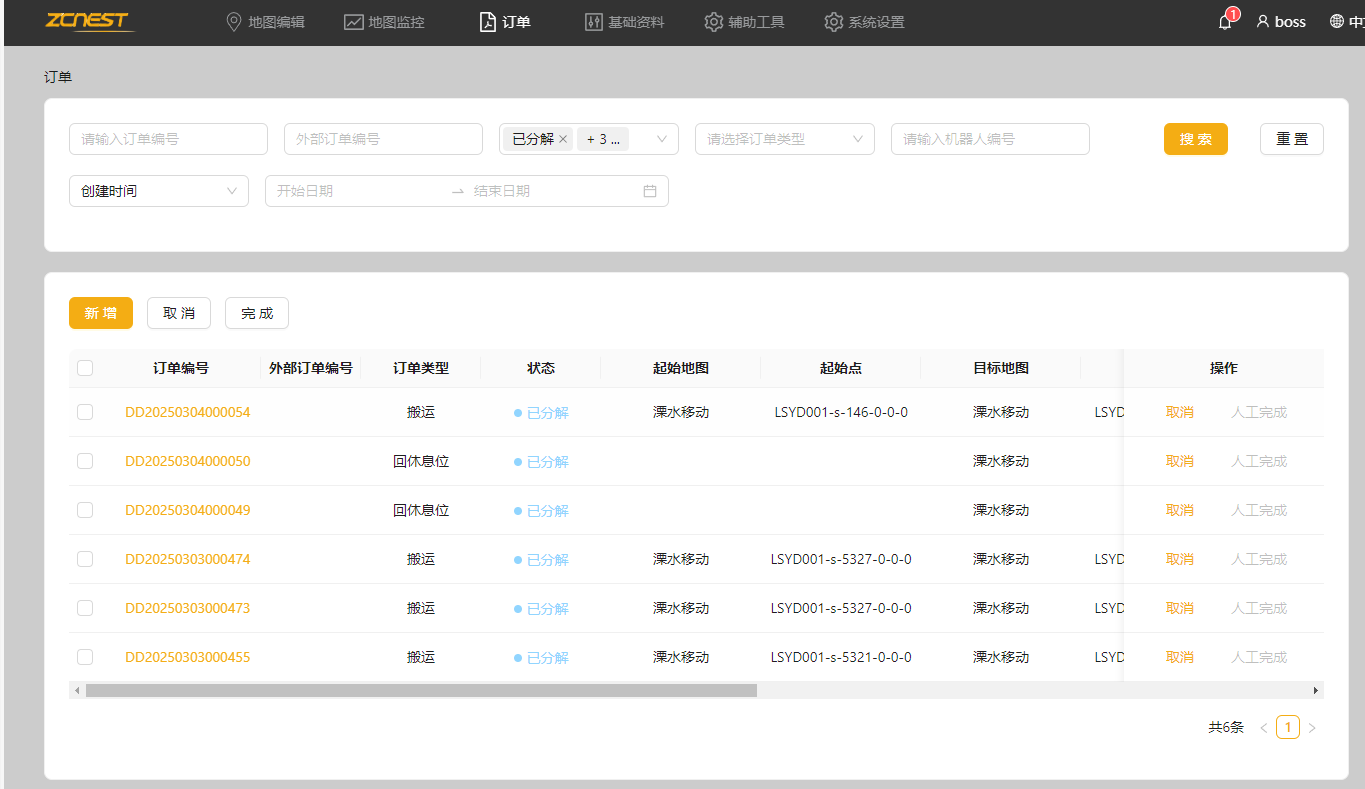
Task: Expand the order status multi-select dropdown
Action: coord(661,140)
